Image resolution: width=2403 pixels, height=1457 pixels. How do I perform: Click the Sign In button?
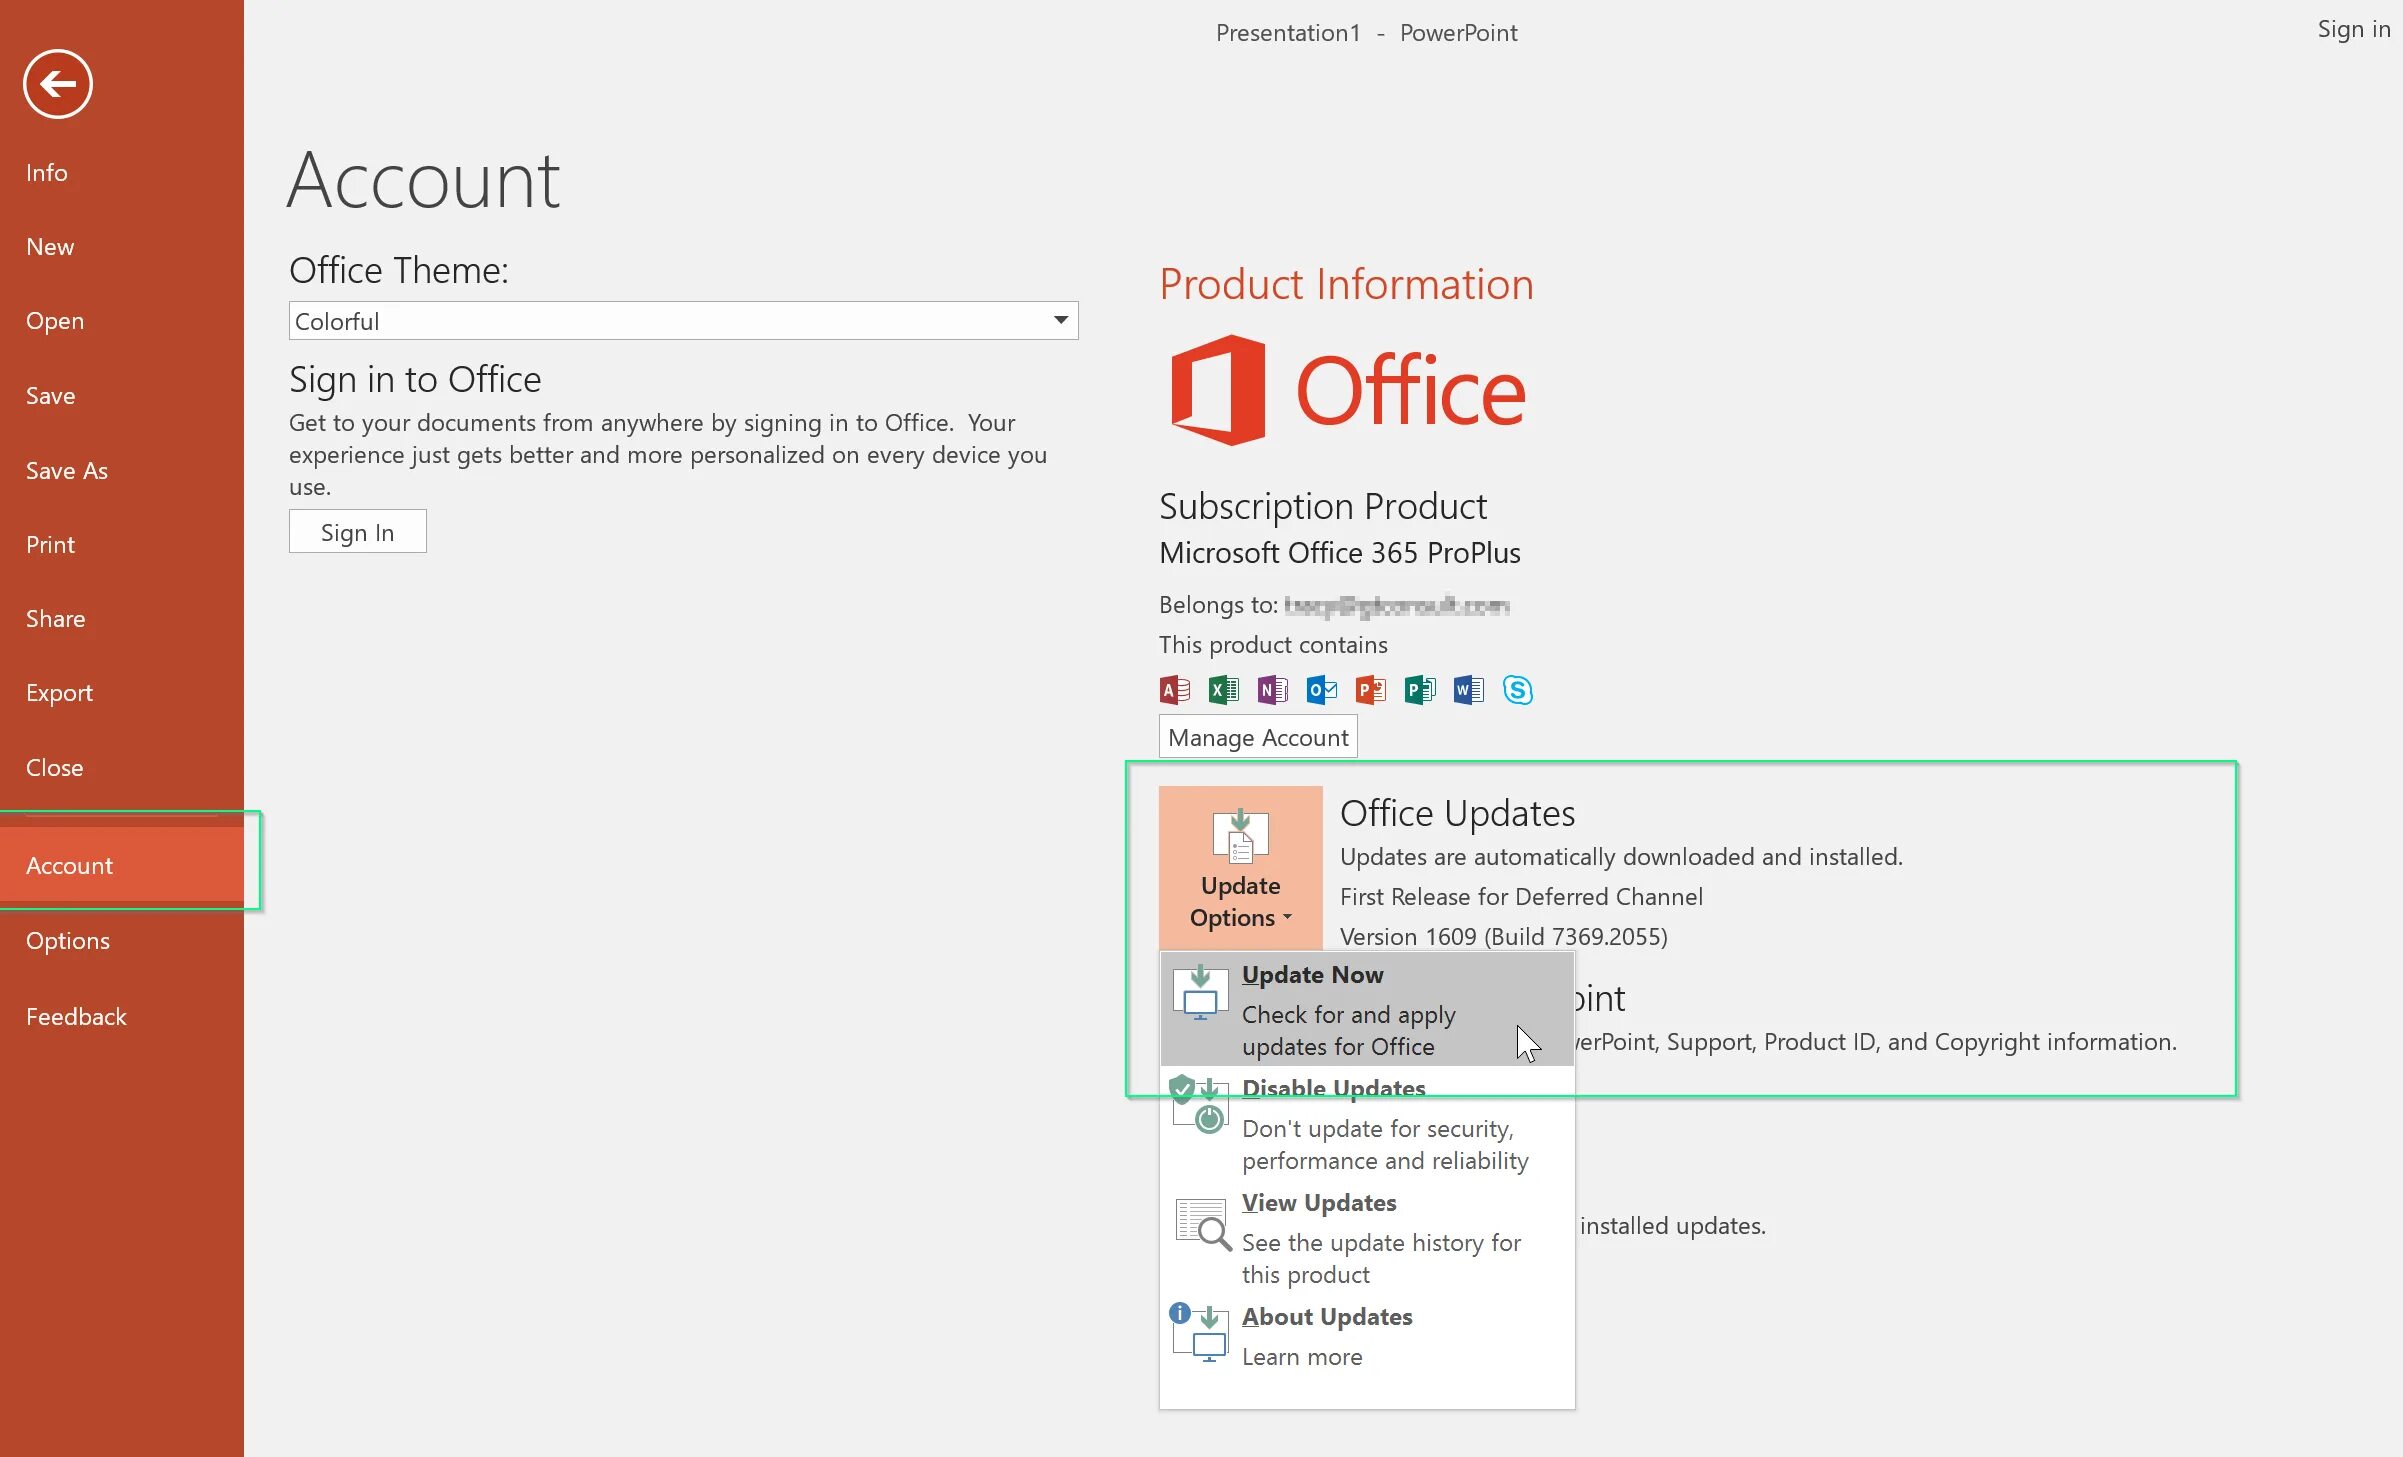tap(357, 532)
